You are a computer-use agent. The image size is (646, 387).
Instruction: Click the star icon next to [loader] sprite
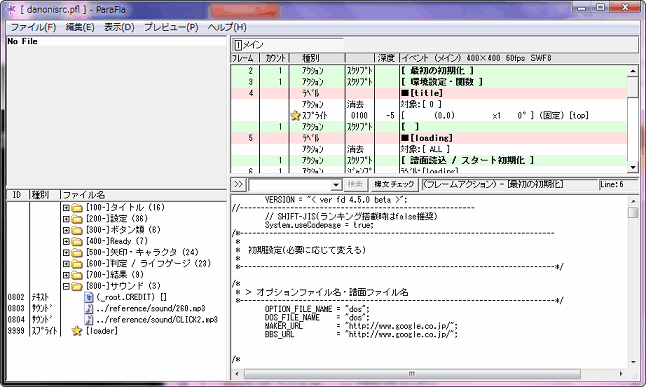77,331
